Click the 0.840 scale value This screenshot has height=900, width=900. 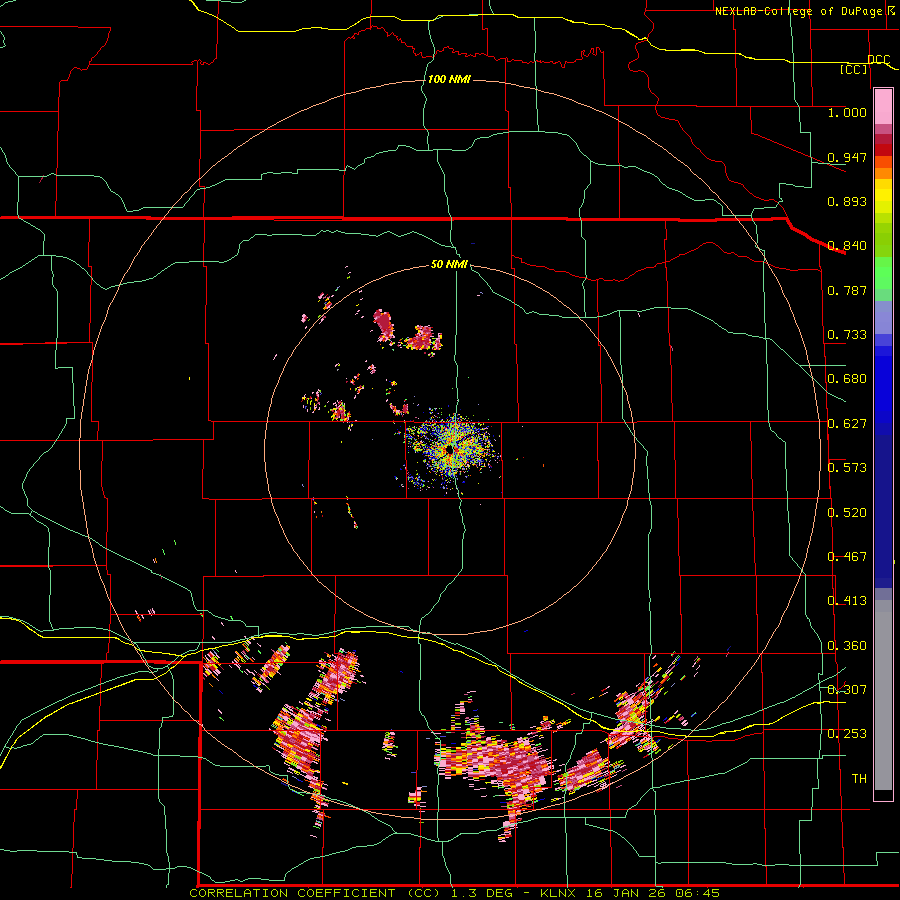pyautogui.click(x=847, y=246)
